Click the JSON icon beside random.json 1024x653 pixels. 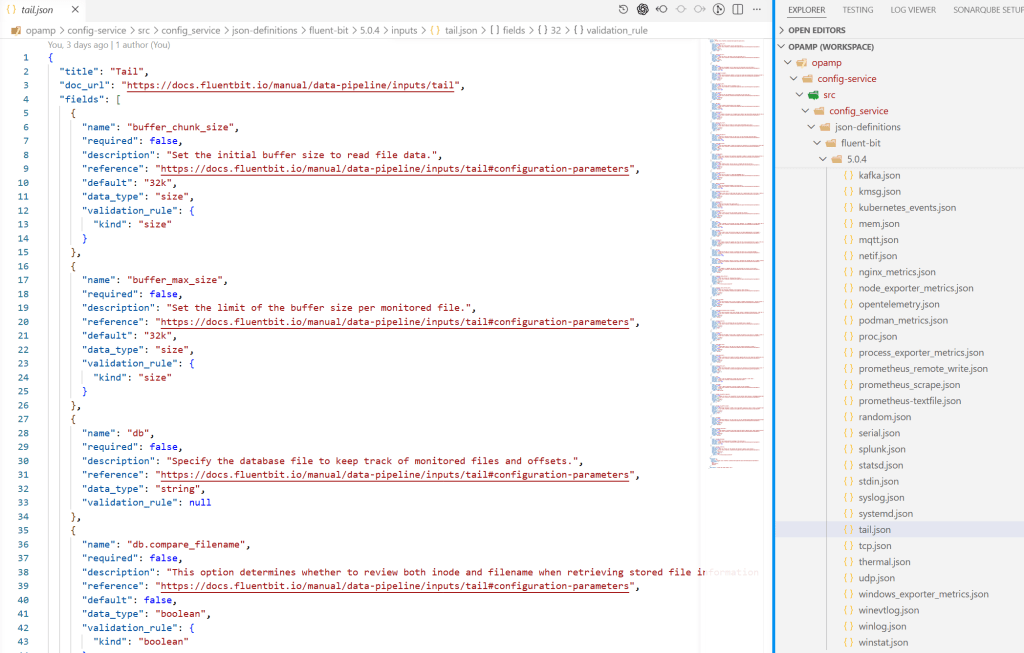click(x=848, y=417)
